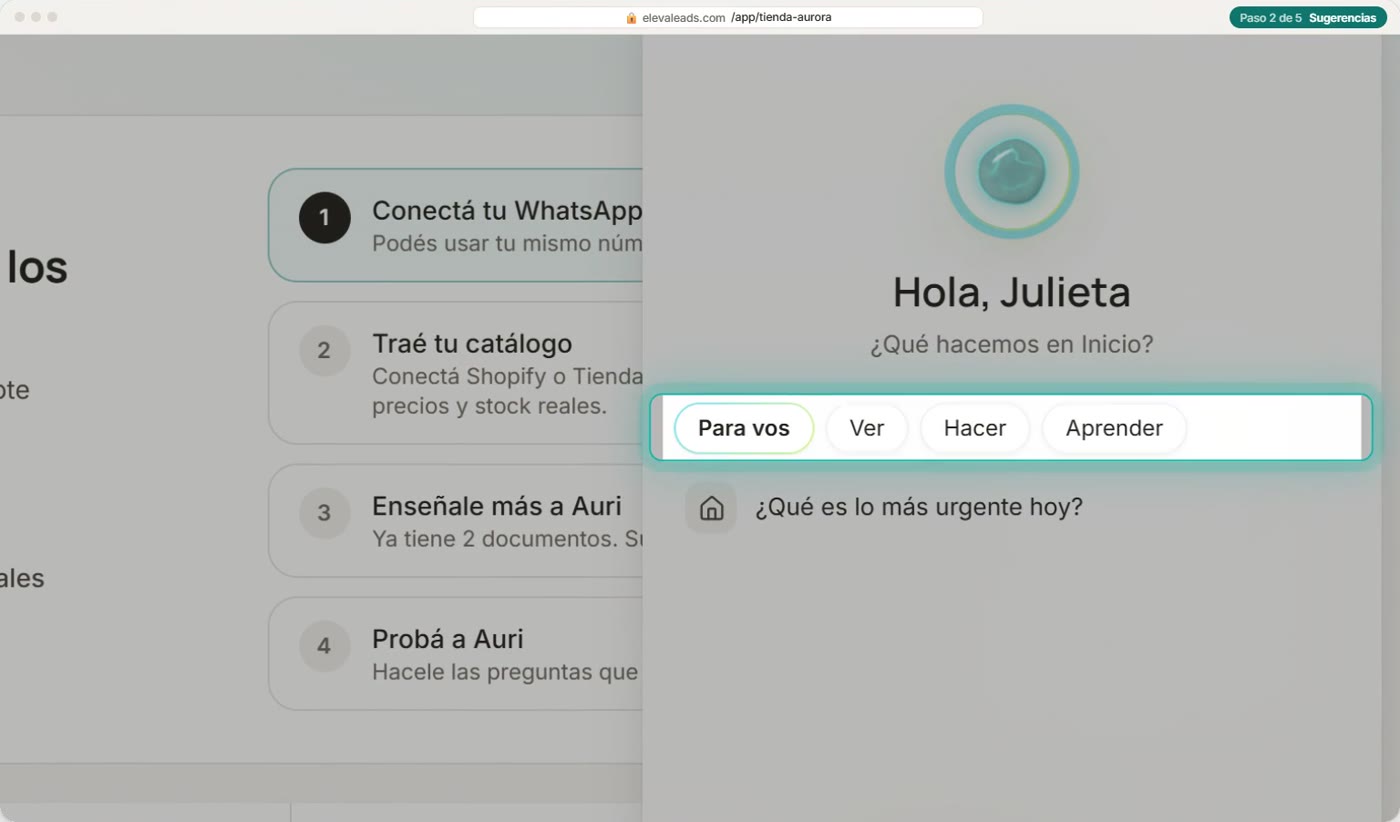
Task: Select step 3 "Enseñale más a Auri"
Action: pos(455,520)
